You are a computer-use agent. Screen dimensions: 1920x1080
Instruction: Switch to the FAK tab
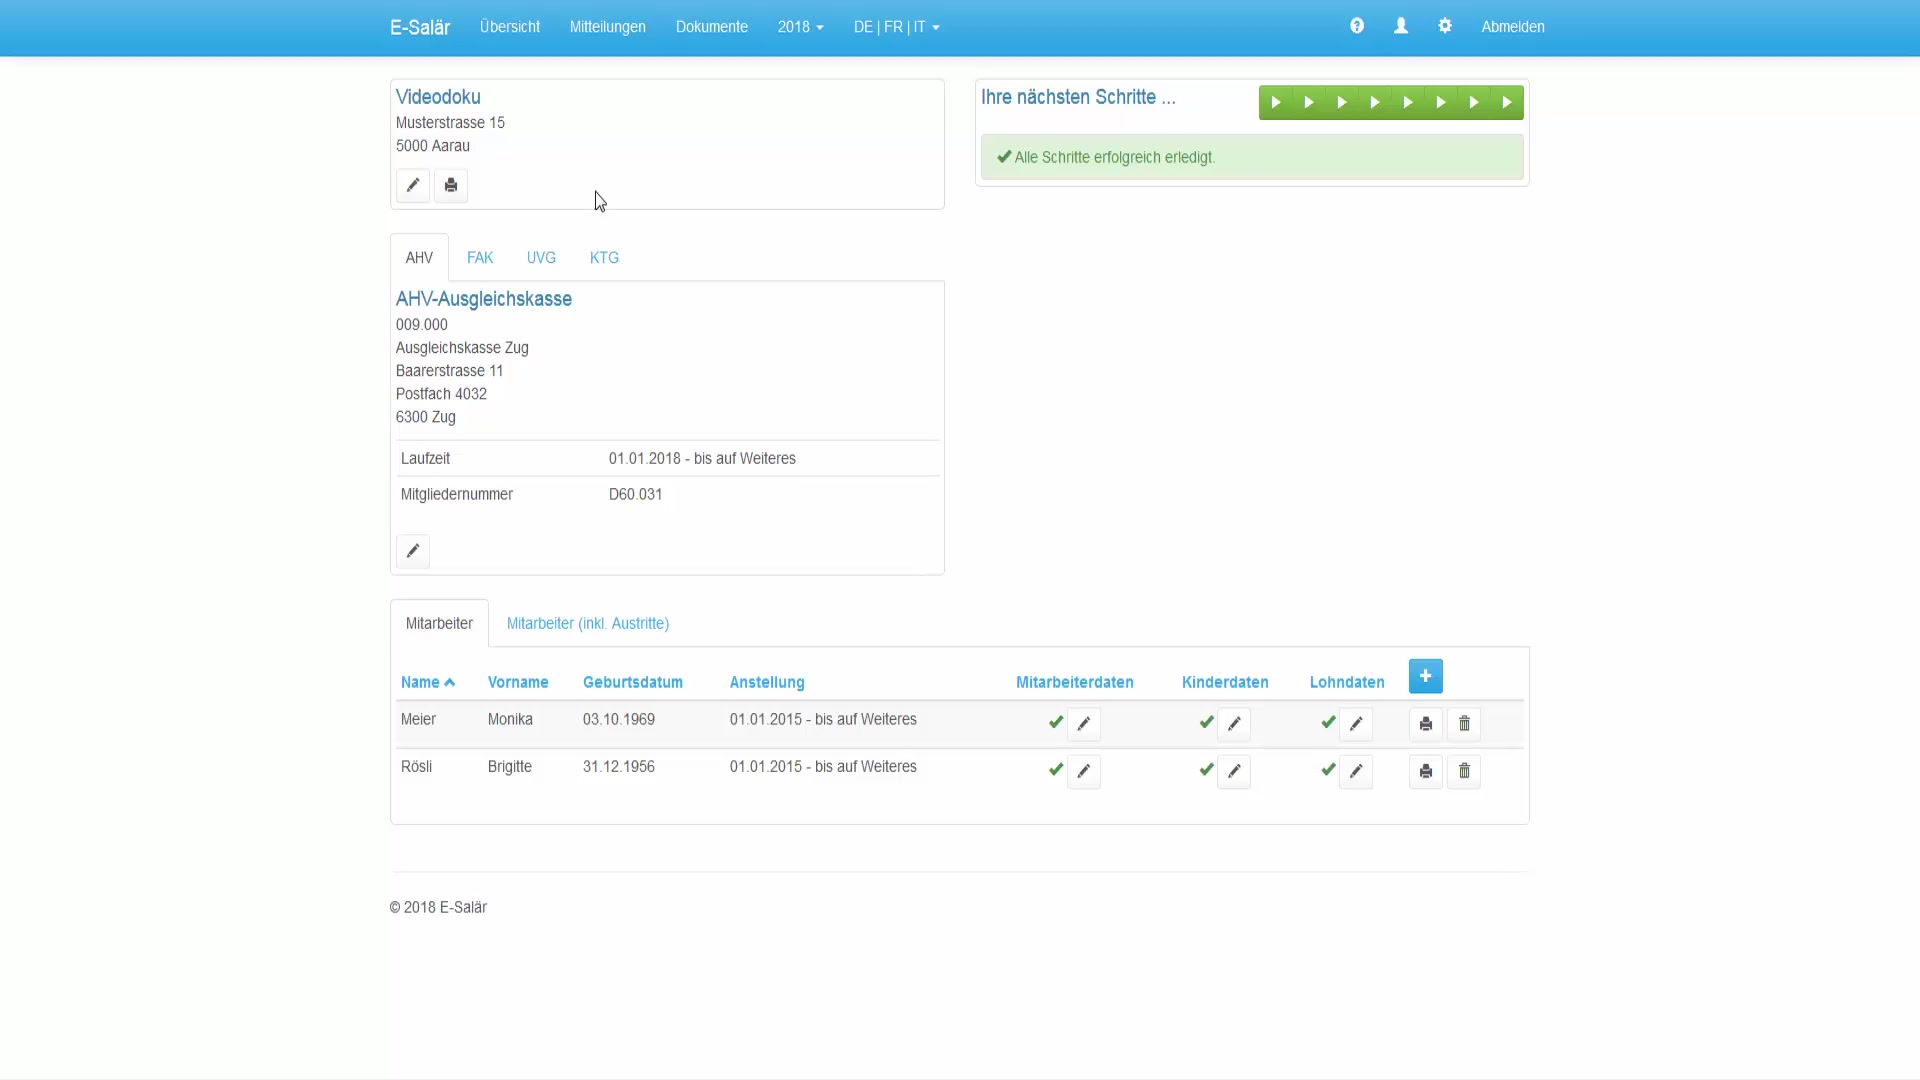(480, 257)
